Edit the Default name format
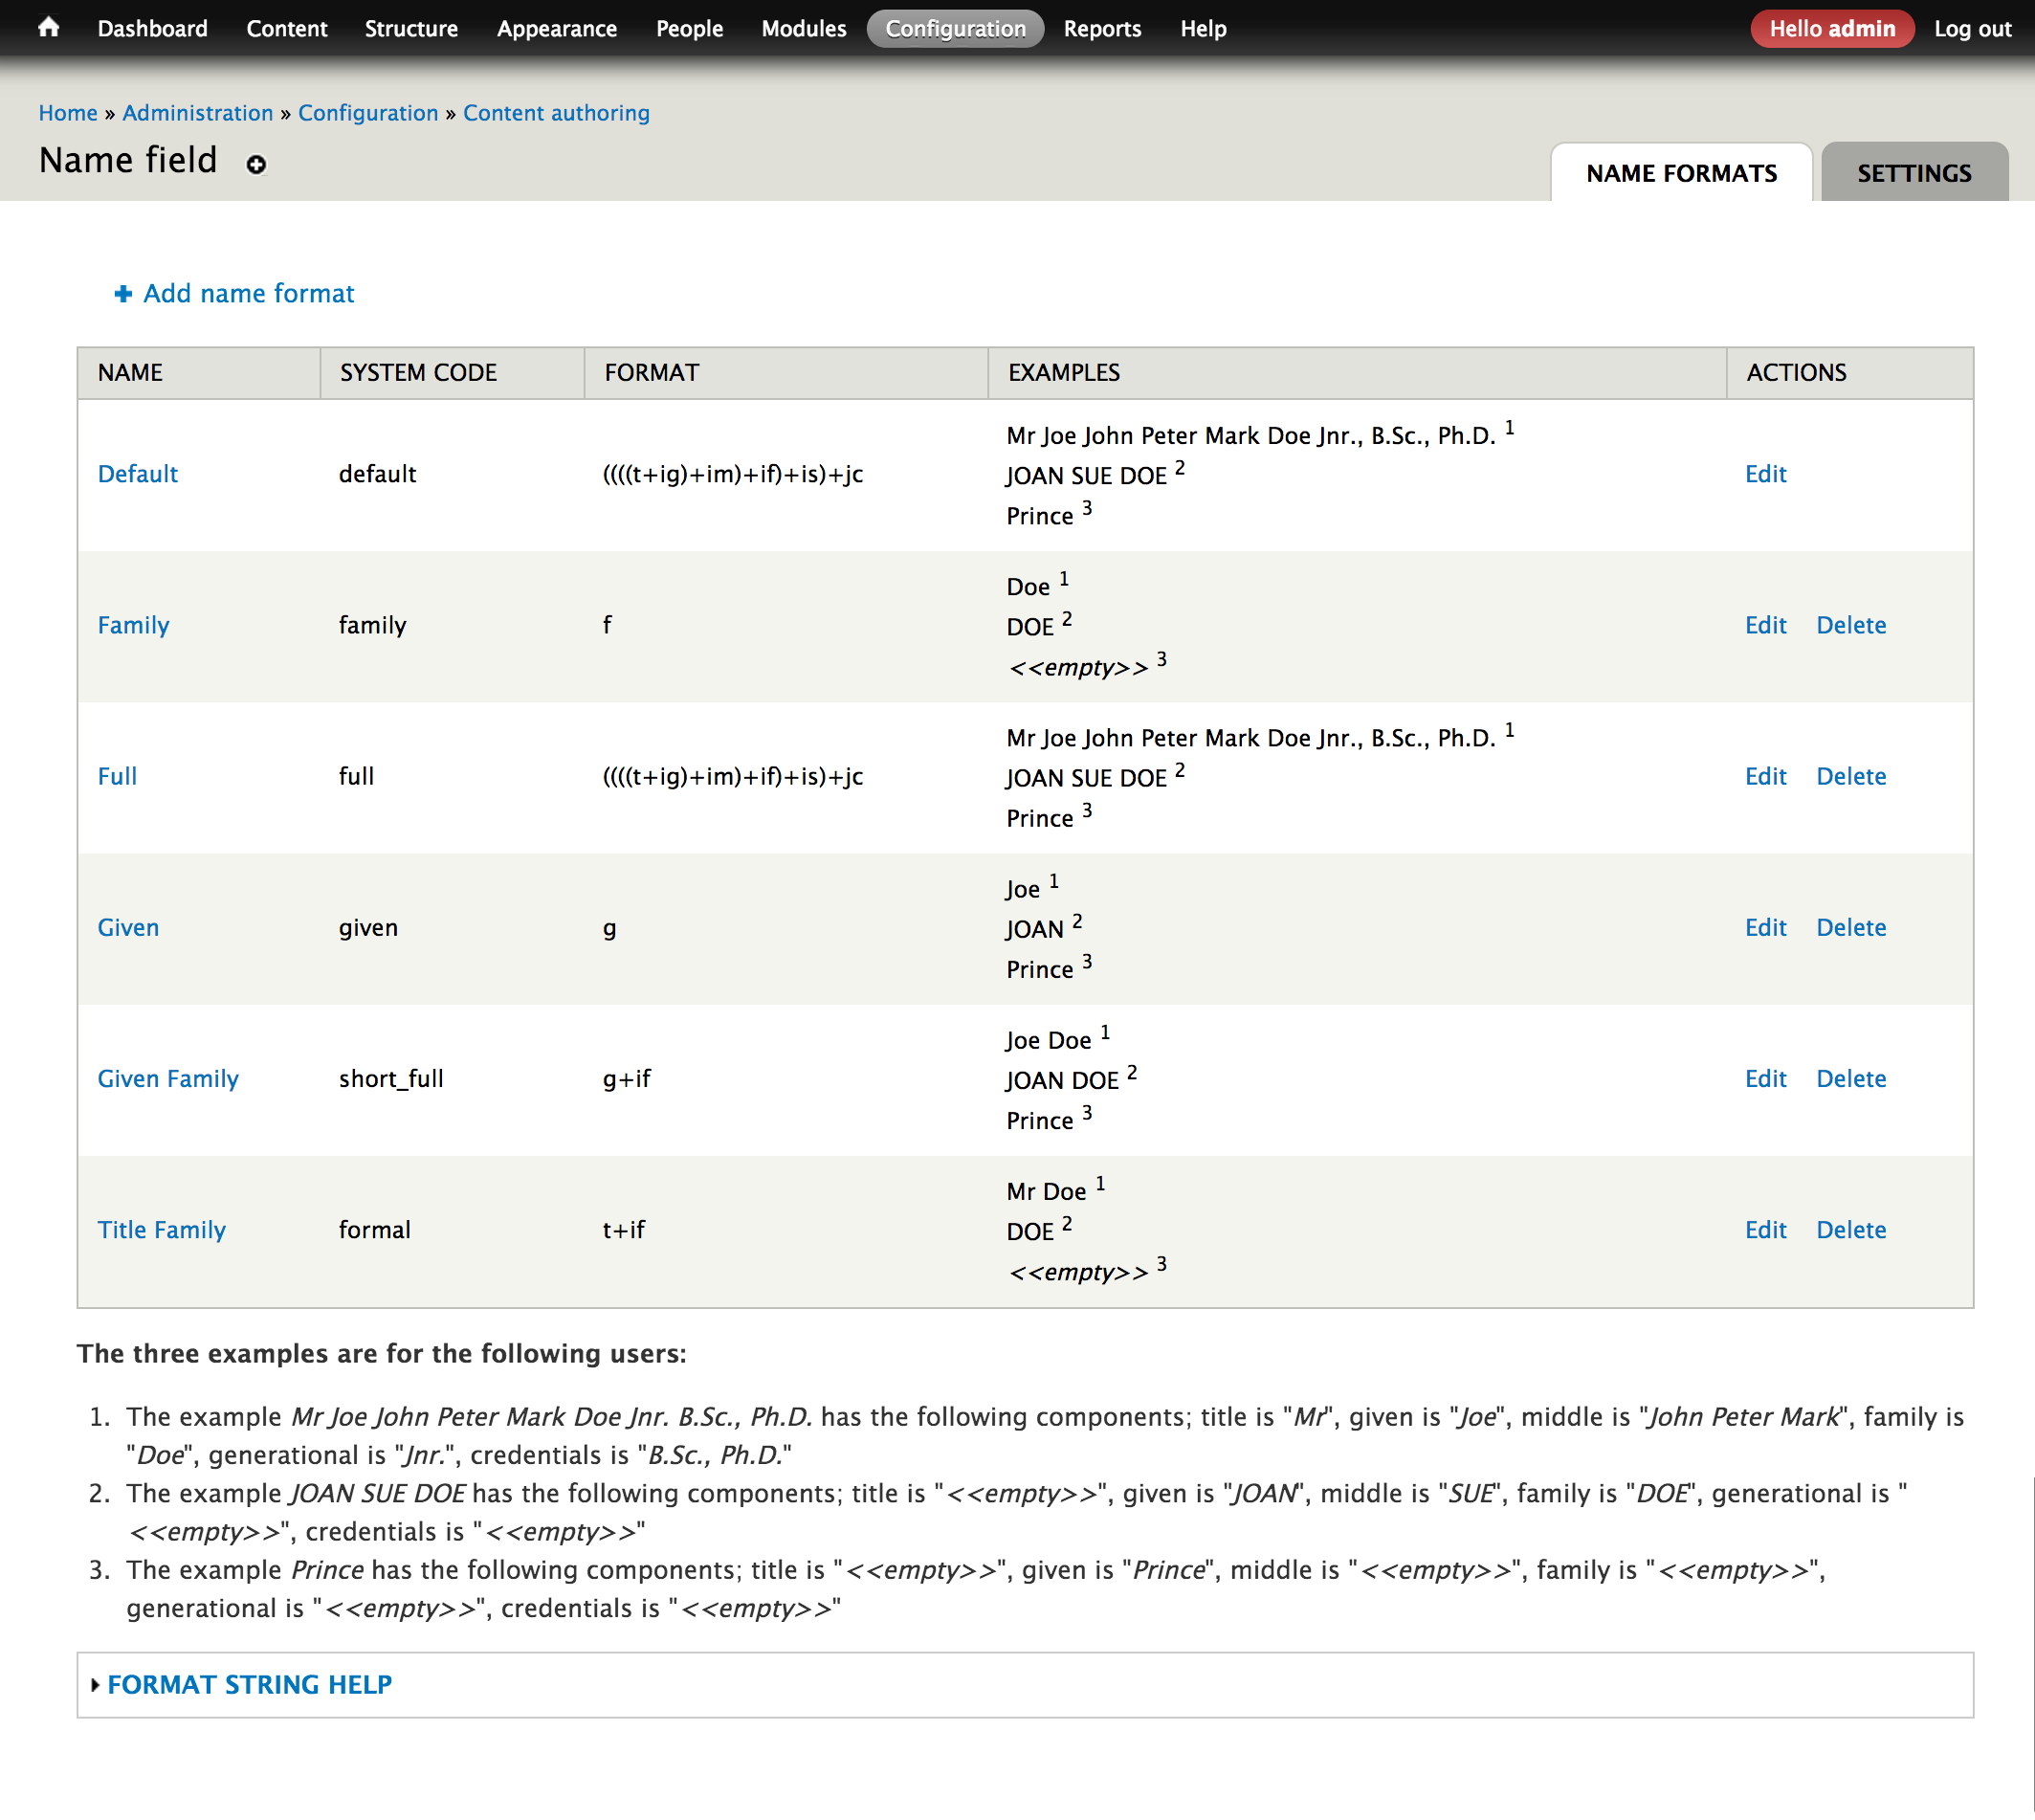 click(1765, 474)
